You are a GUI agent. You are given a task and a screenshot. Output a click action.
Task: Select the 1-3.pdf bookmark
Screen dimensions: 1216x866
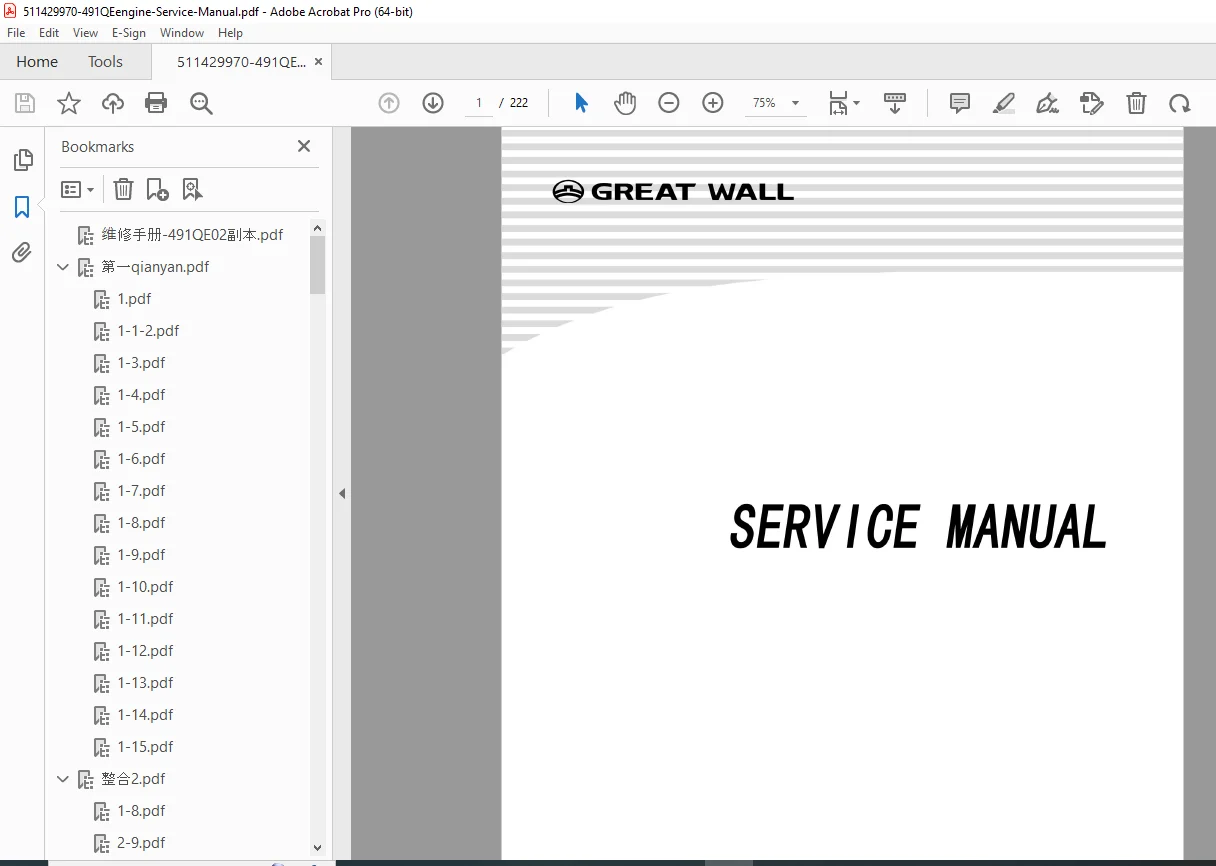pyautogui.click(x=141, y=363)
